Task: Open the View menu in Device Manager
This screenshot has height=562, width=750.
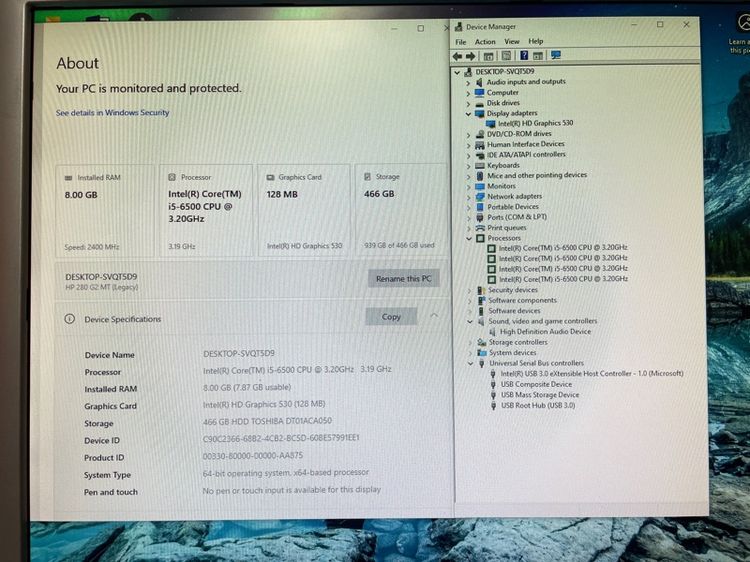Action: click(x=511, y=42)
